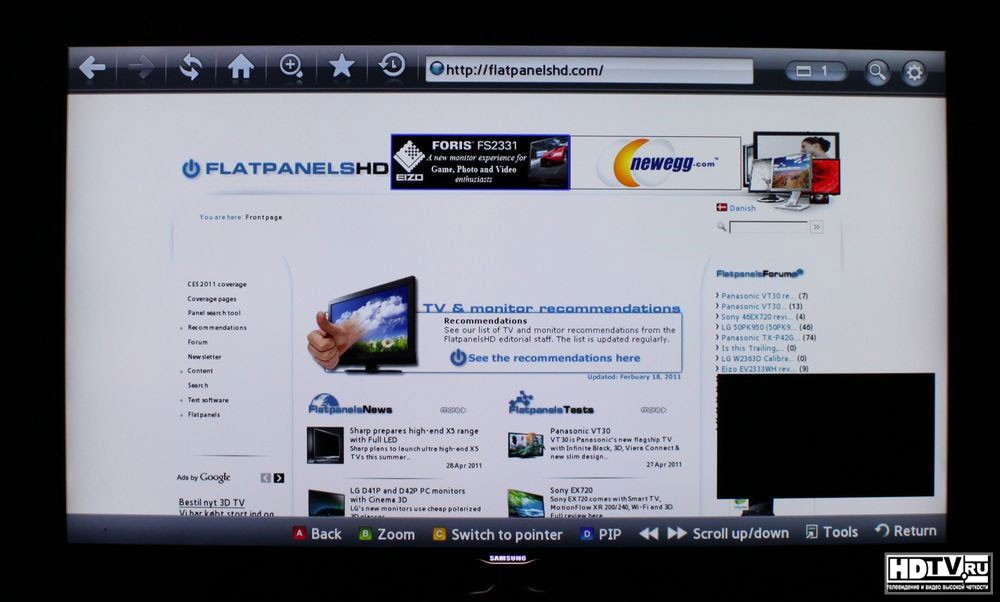Image resolution: width=1000 pixels, height=602 pixels.
Task: Select red A Back button in bottom bar
Action: [x=317, y=534]
